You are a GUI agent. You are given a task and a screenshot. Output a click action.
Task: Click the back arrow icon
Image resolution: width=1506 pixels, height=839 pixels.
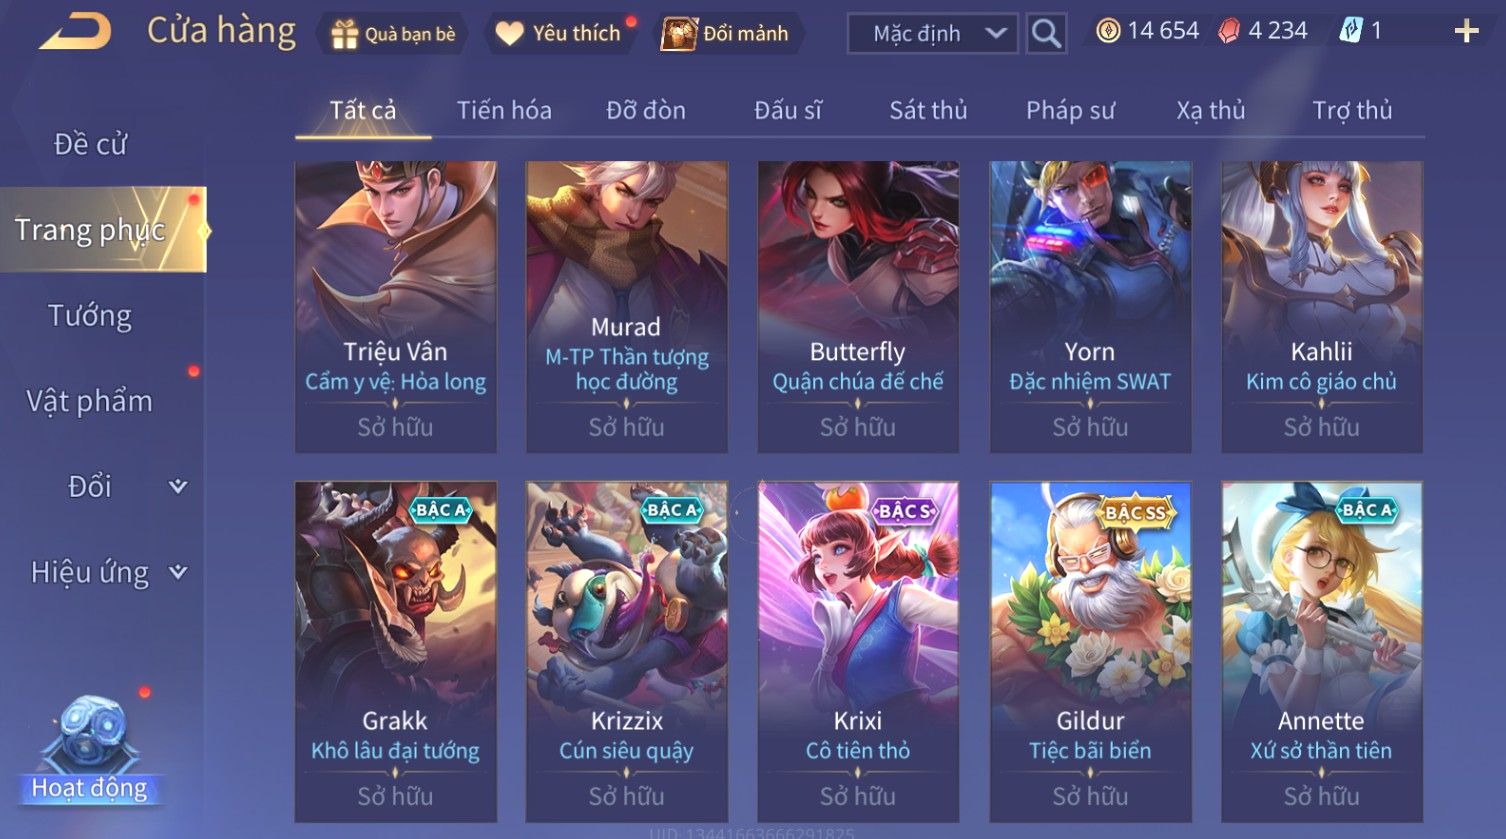click(75, 31)
